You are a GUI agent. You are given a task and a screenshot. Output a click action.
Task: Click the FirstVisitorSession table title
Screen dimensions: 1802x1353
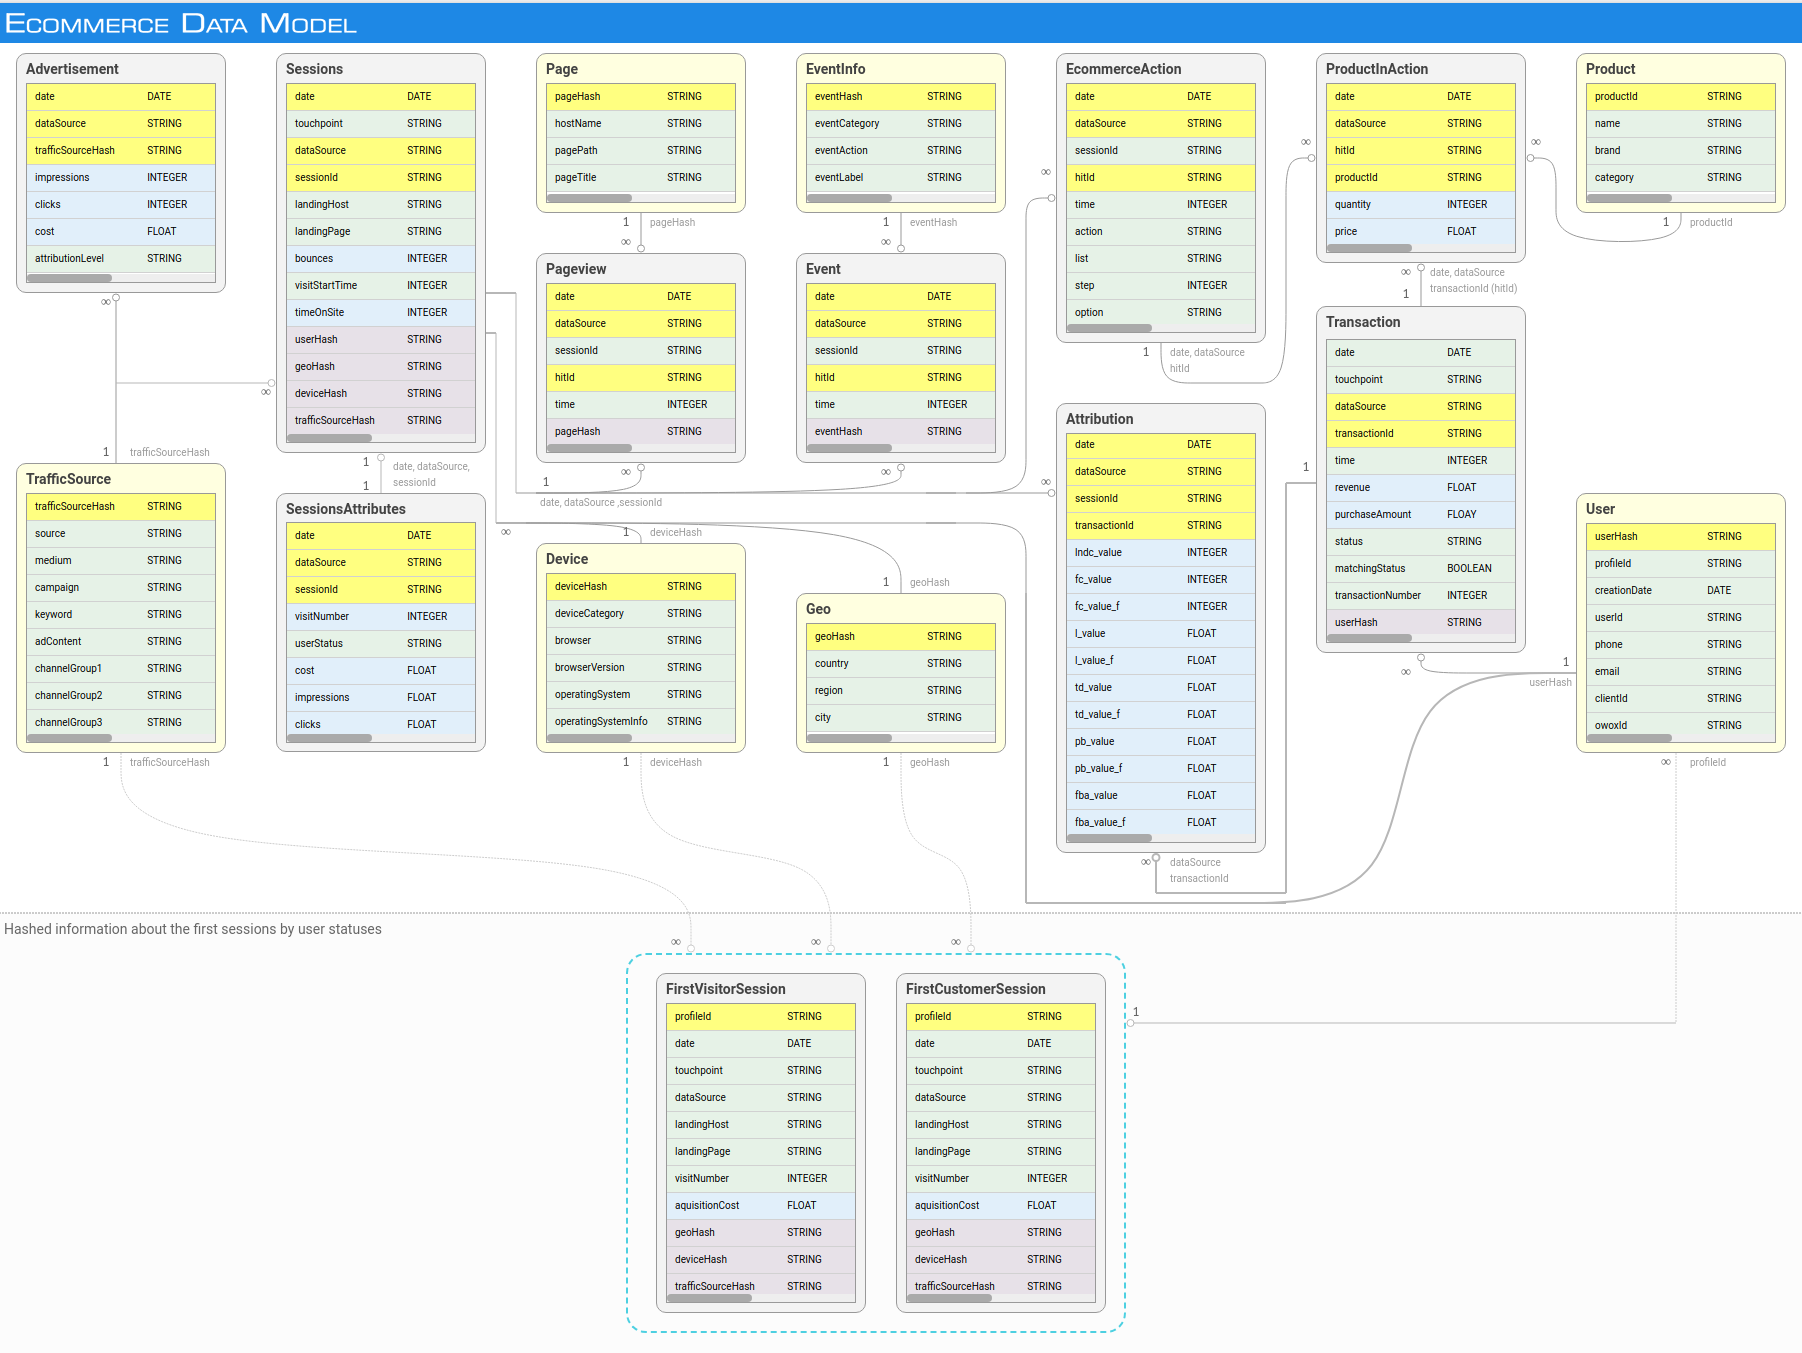pos(725,989)
